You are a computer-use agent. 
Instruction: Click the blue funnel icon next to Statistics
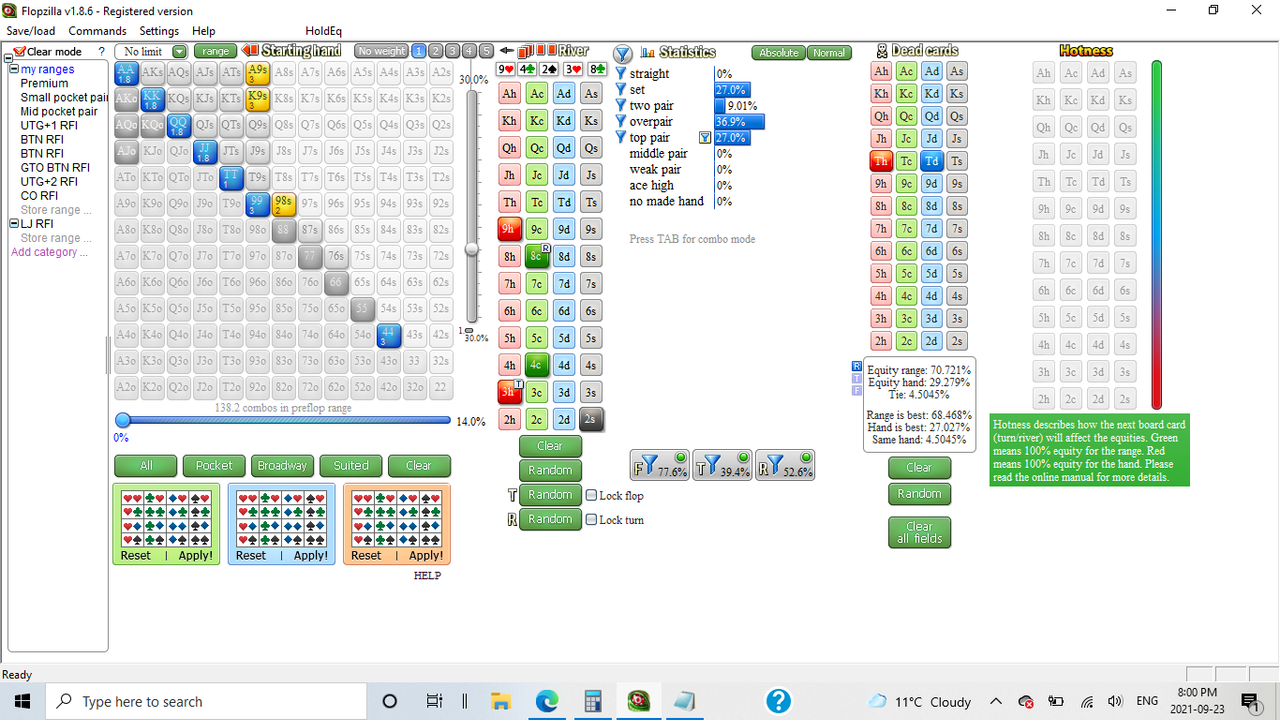[623, 54]
